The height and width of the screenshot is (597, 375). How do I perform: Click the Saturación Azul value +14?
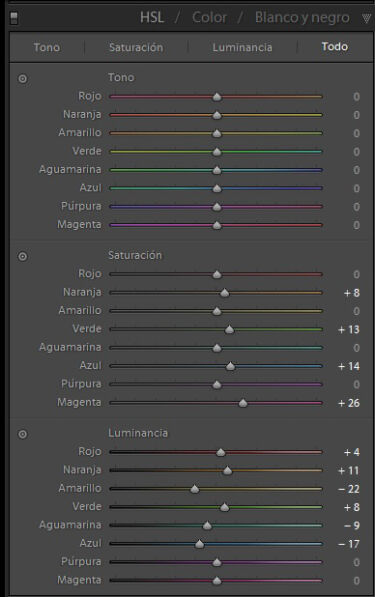pyautogui.click(x=349, y=366)
